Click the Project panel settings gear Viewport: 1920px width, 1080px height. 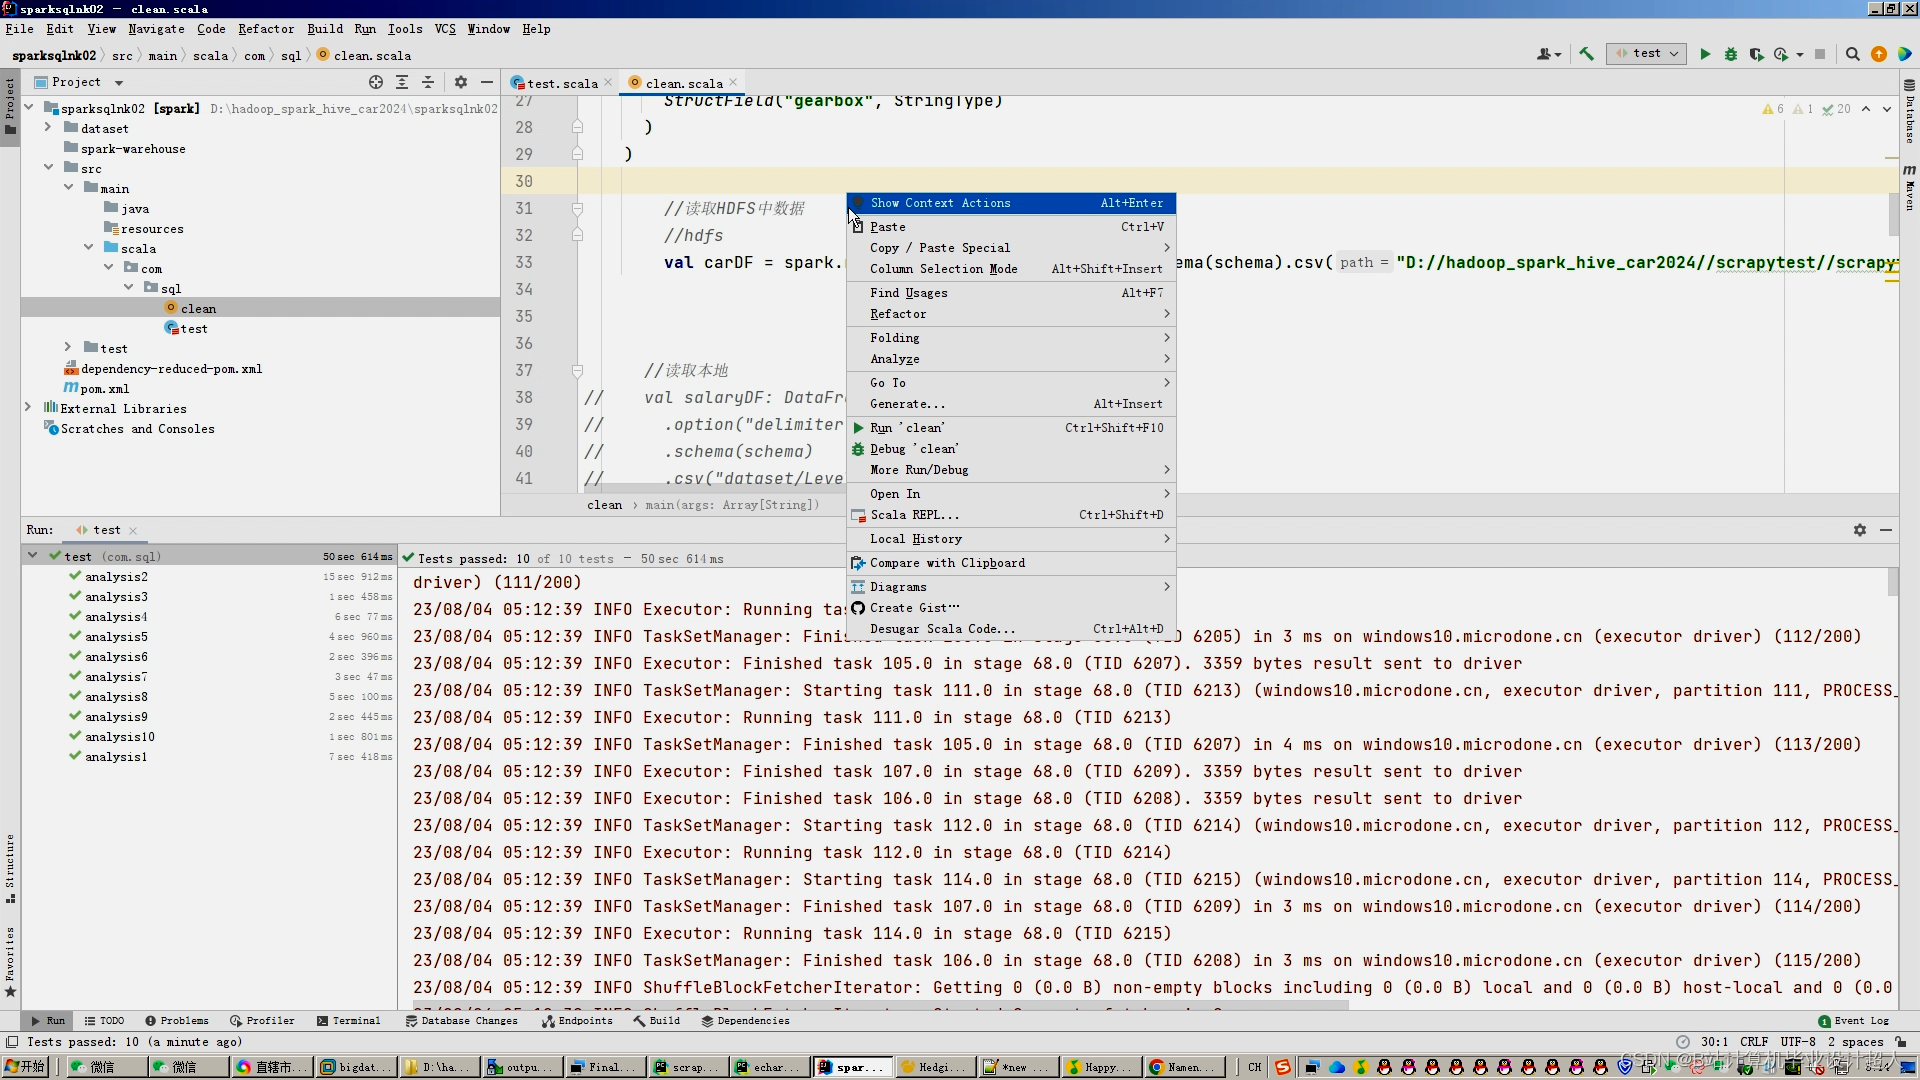(x=460, y=82)
